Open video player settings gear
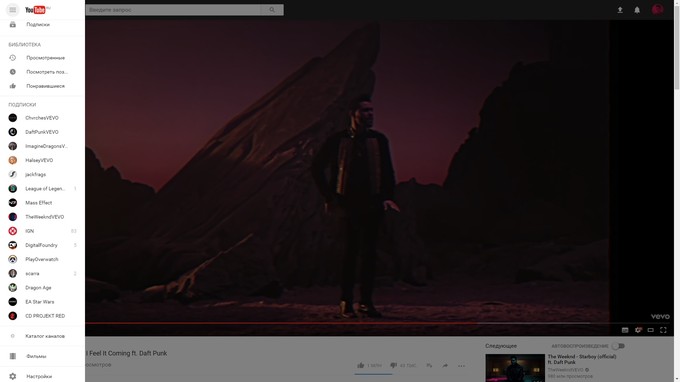Screen dimensions: 680x382 638,330
